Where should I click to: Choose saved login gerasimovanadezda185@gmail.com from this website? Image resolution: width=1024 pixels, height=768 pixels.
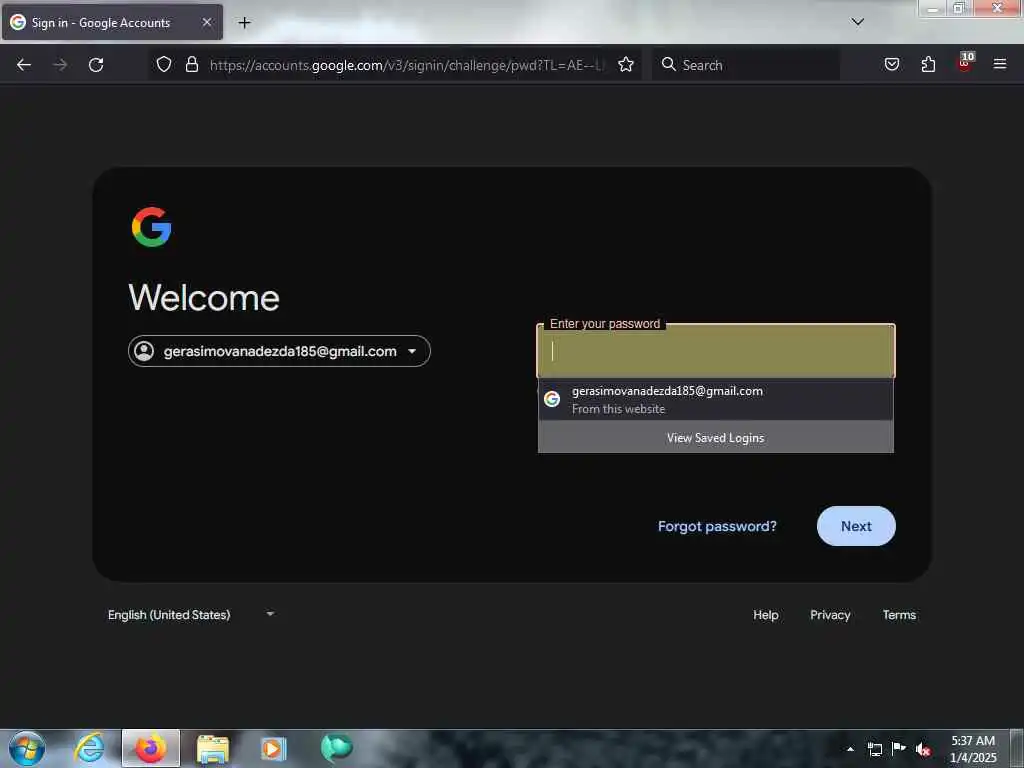[x=716, y=399]
